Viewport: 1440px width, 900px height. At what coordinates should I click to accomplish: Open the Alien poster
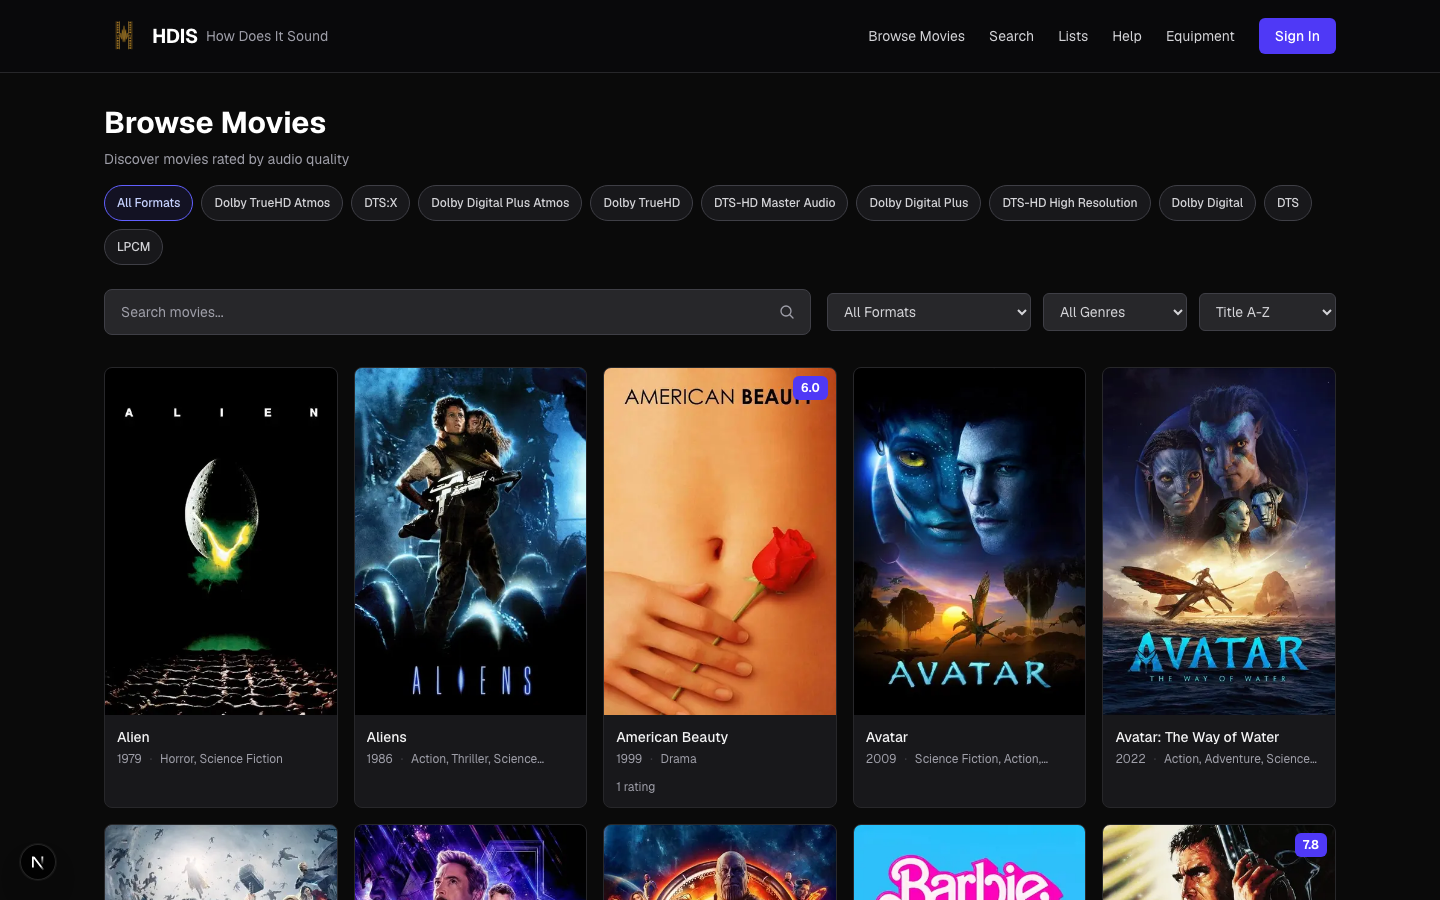221,541
